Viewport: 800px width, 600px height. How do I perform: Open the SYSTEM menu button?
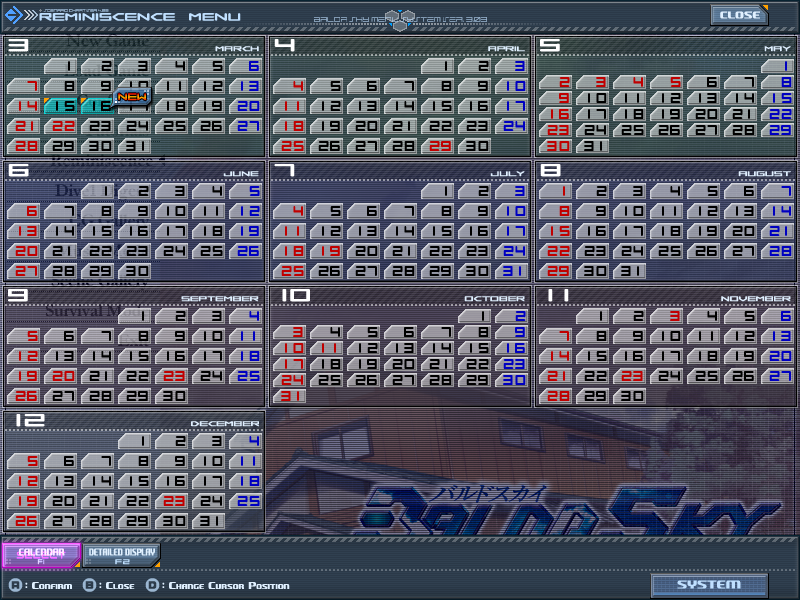pyautogui.click(x=709, y=585)
